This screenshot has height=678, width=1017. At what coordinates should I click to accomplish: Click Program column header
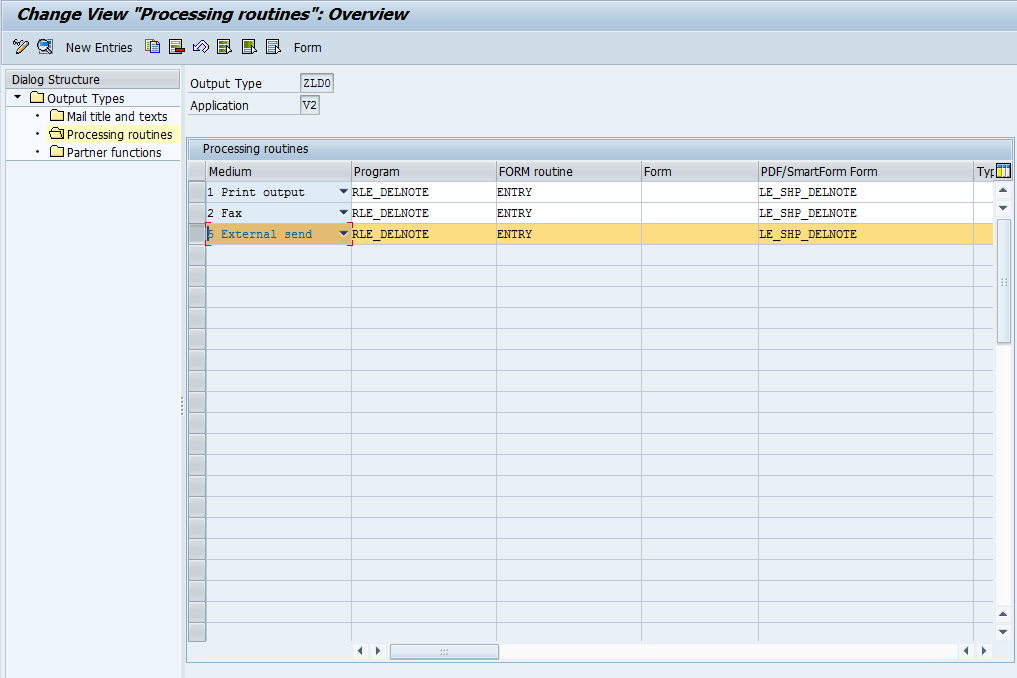click(x=424, y=171)
